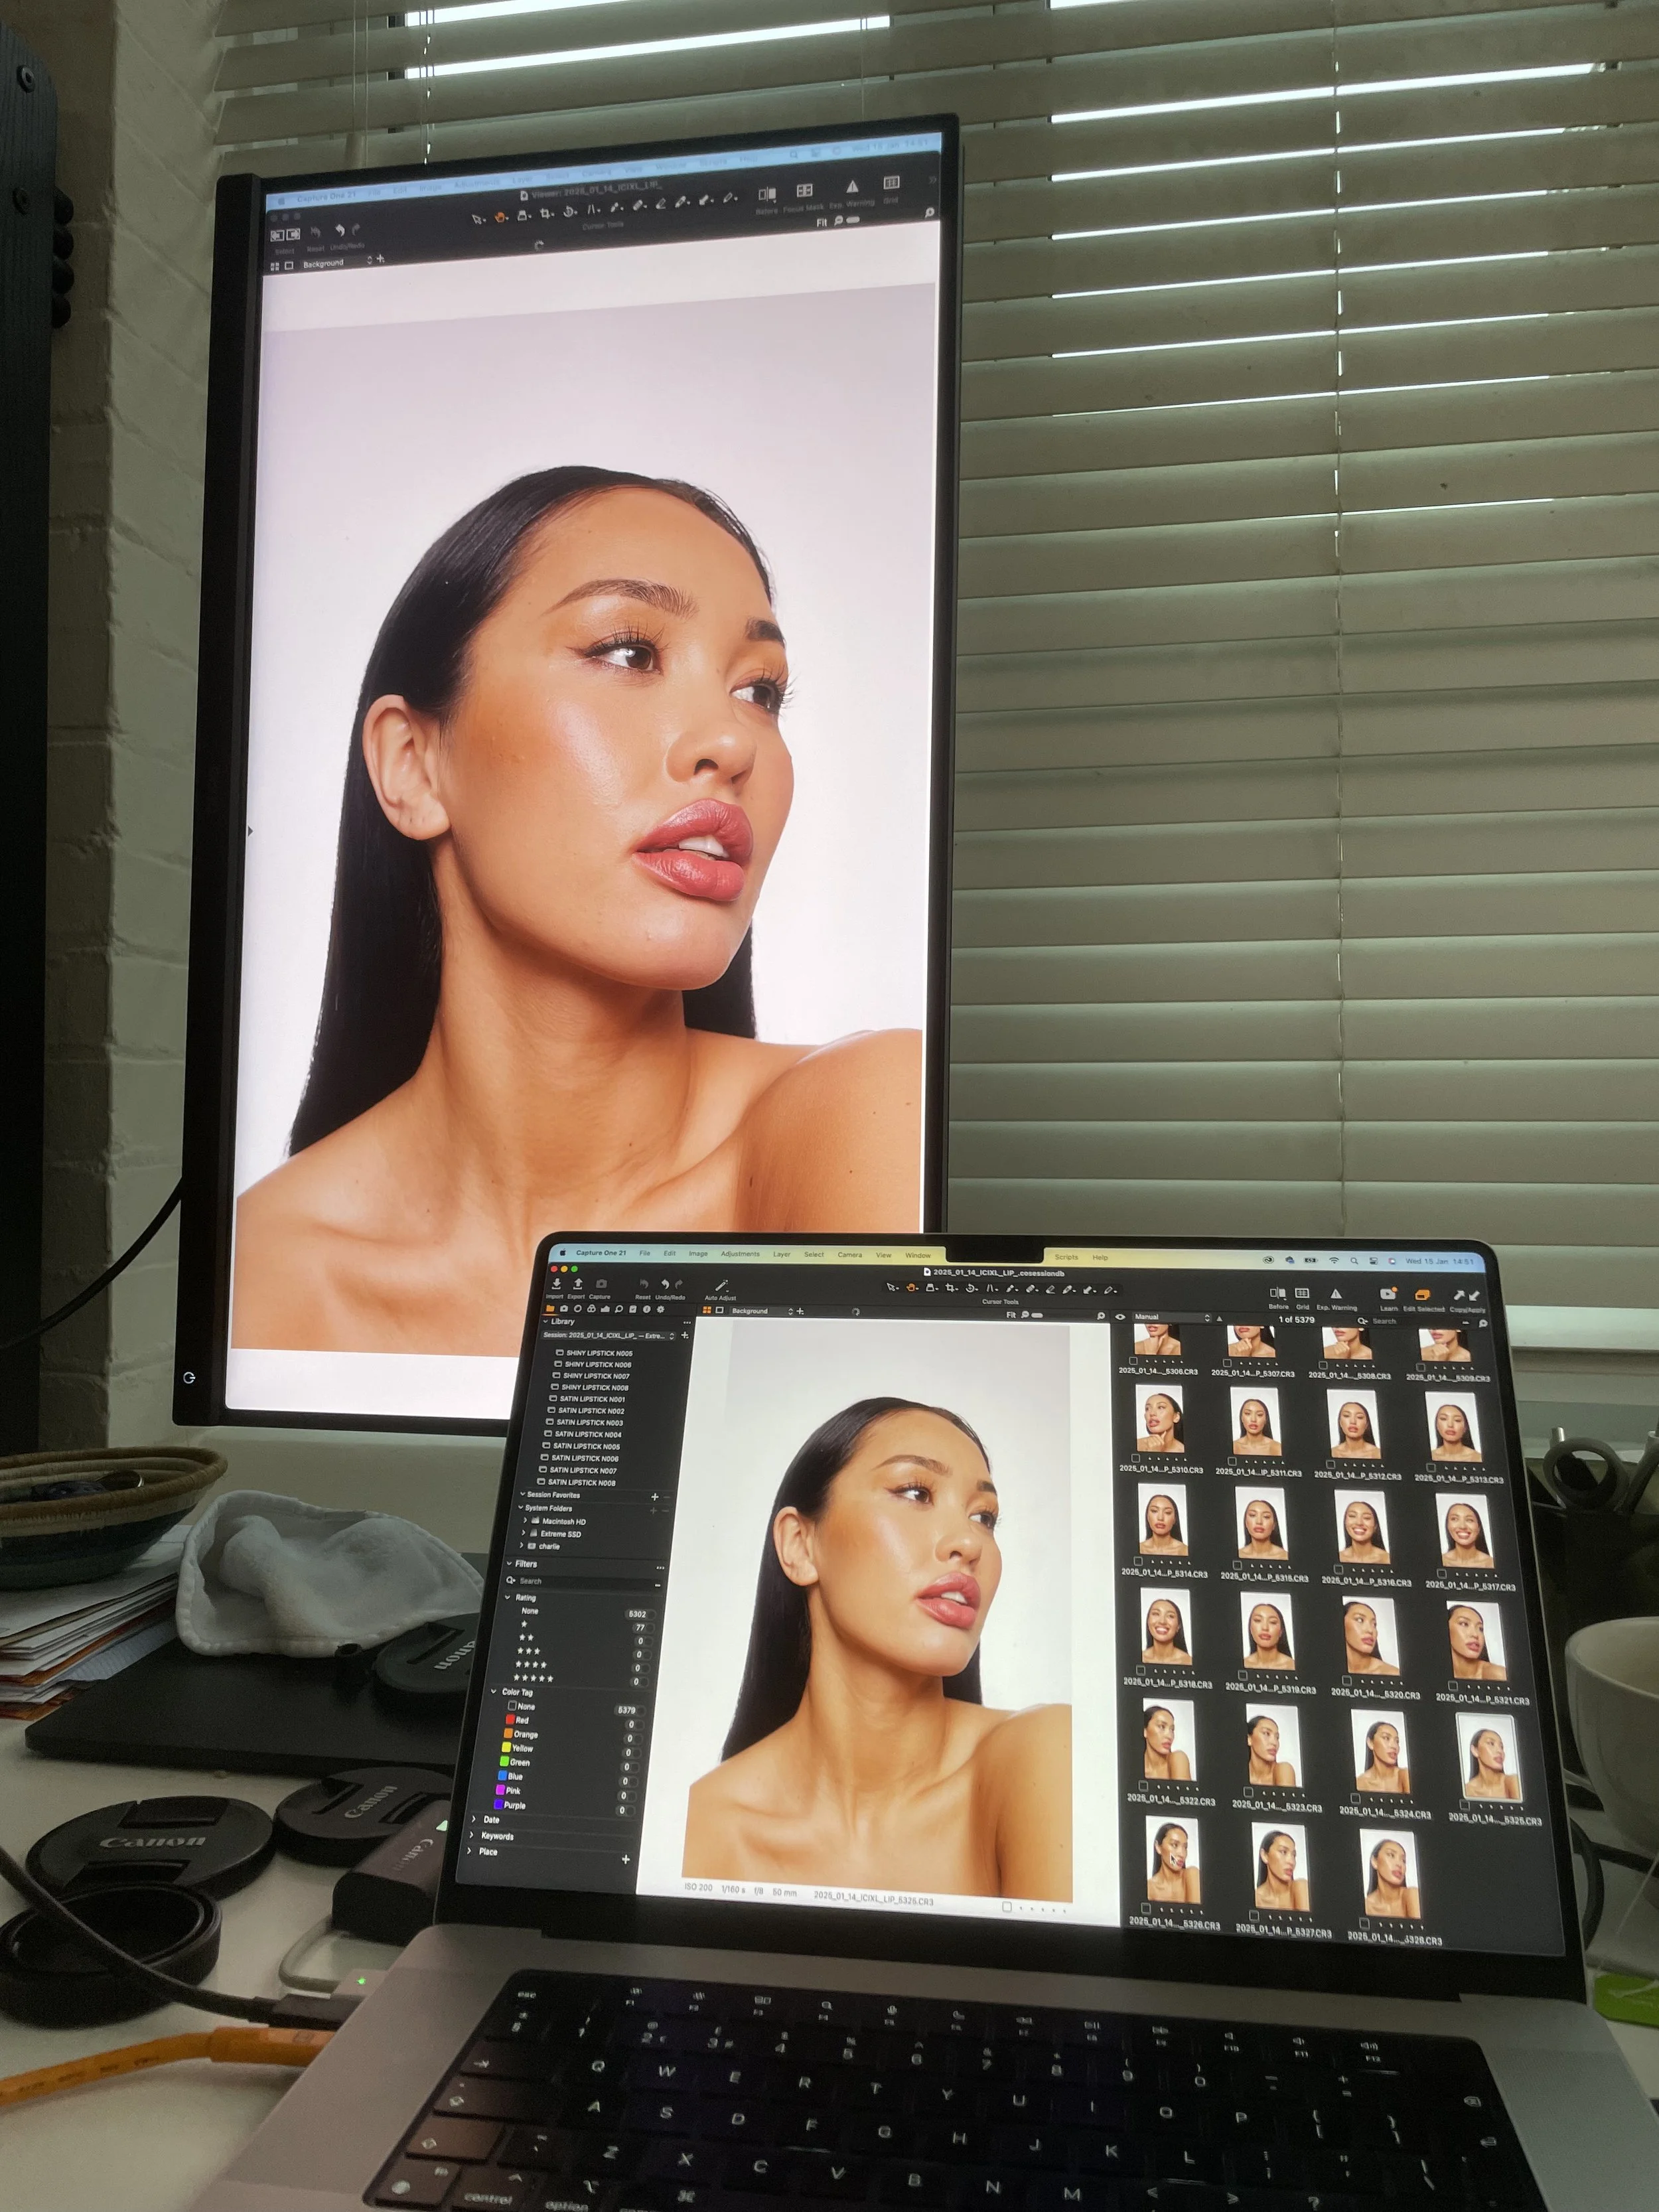The width and height of the screenshot is (1659, 2212).
Task: Click the Capture camera icon in the toolbar
Action: coord(601,1284)
